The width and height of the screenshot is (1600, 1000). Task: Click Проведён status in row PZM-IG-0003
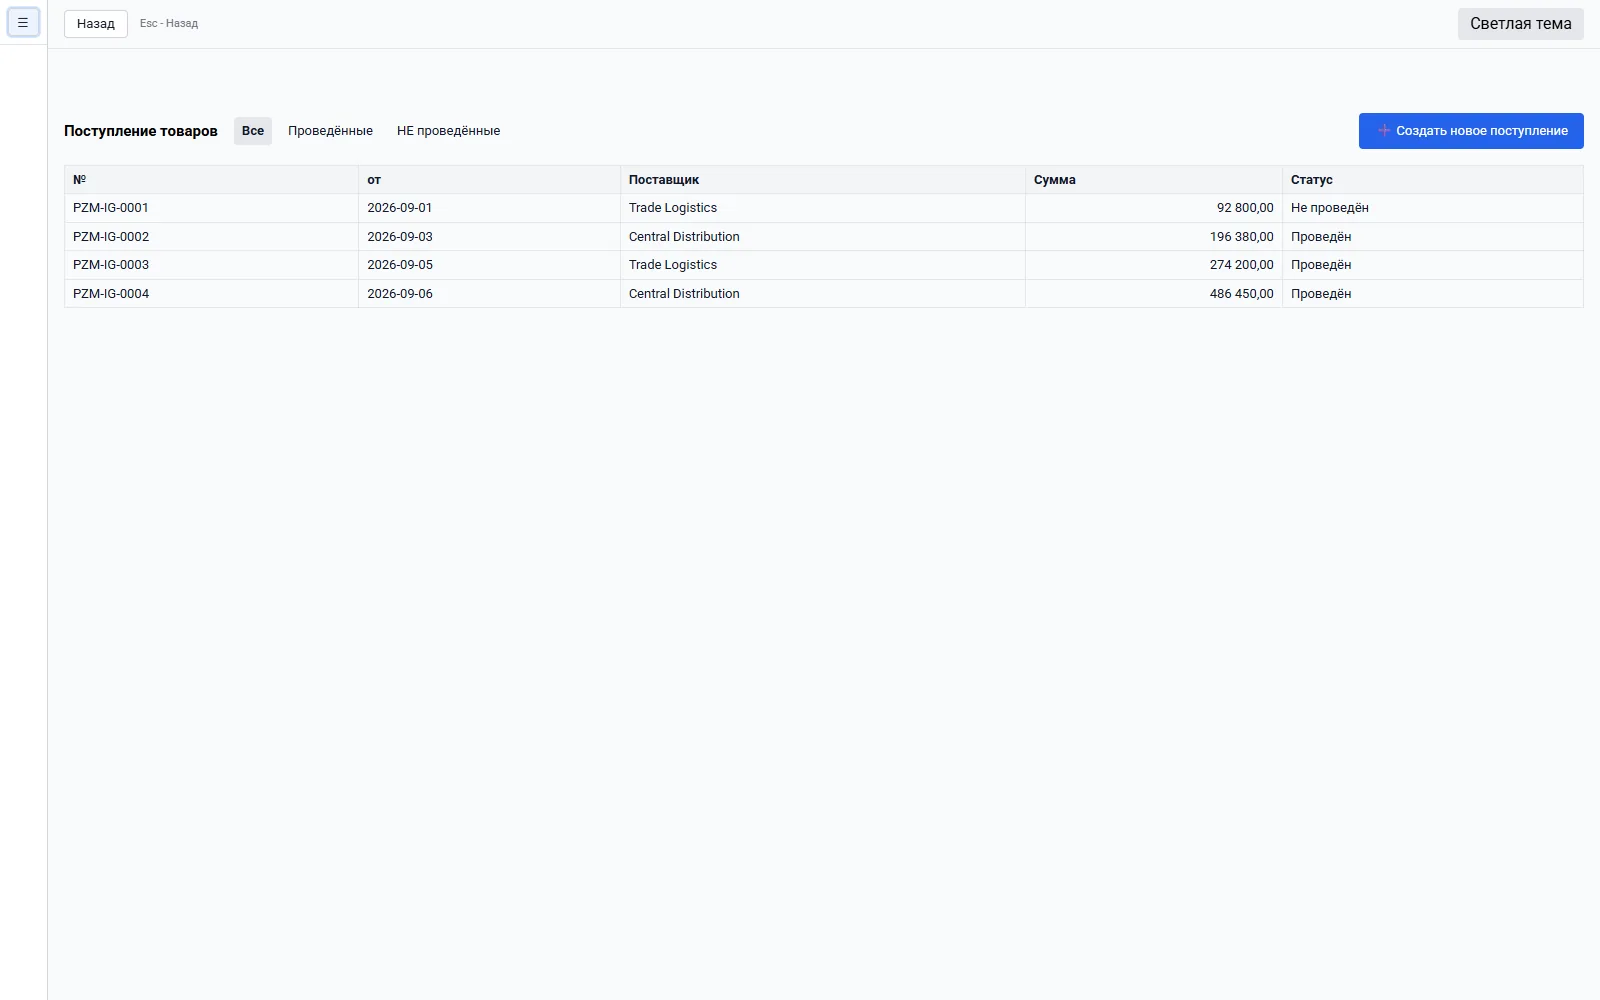[x=1433, y=265]
